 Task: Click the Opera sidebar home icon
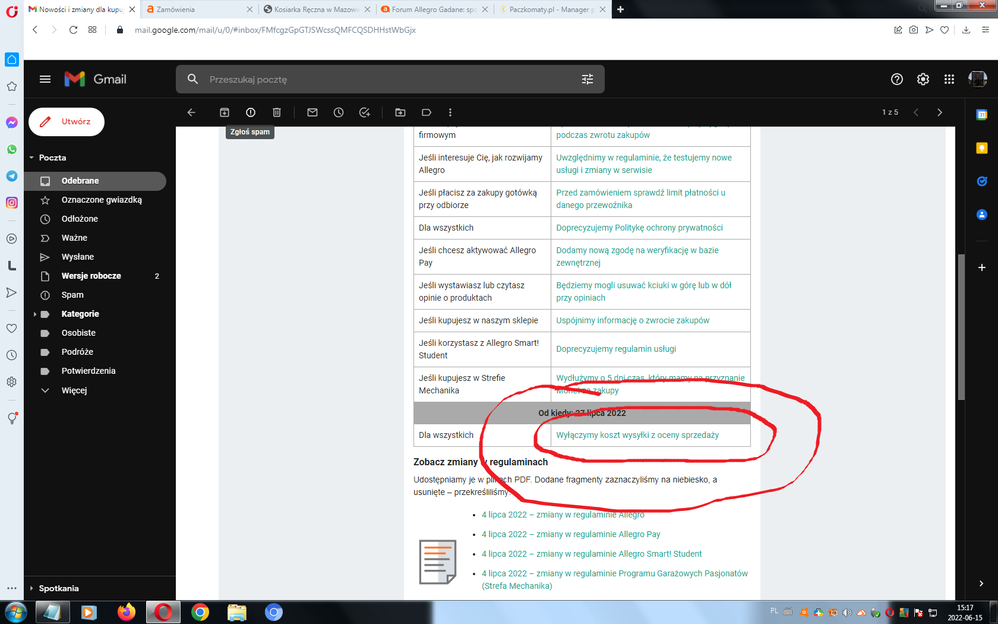click(x=11, y=59)
